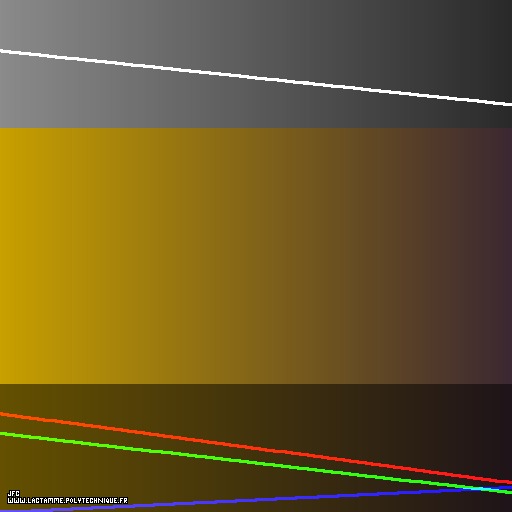This screenshot has width=512, height=512.
Task: Click the left start of the red line
Action: click(2, 414)
